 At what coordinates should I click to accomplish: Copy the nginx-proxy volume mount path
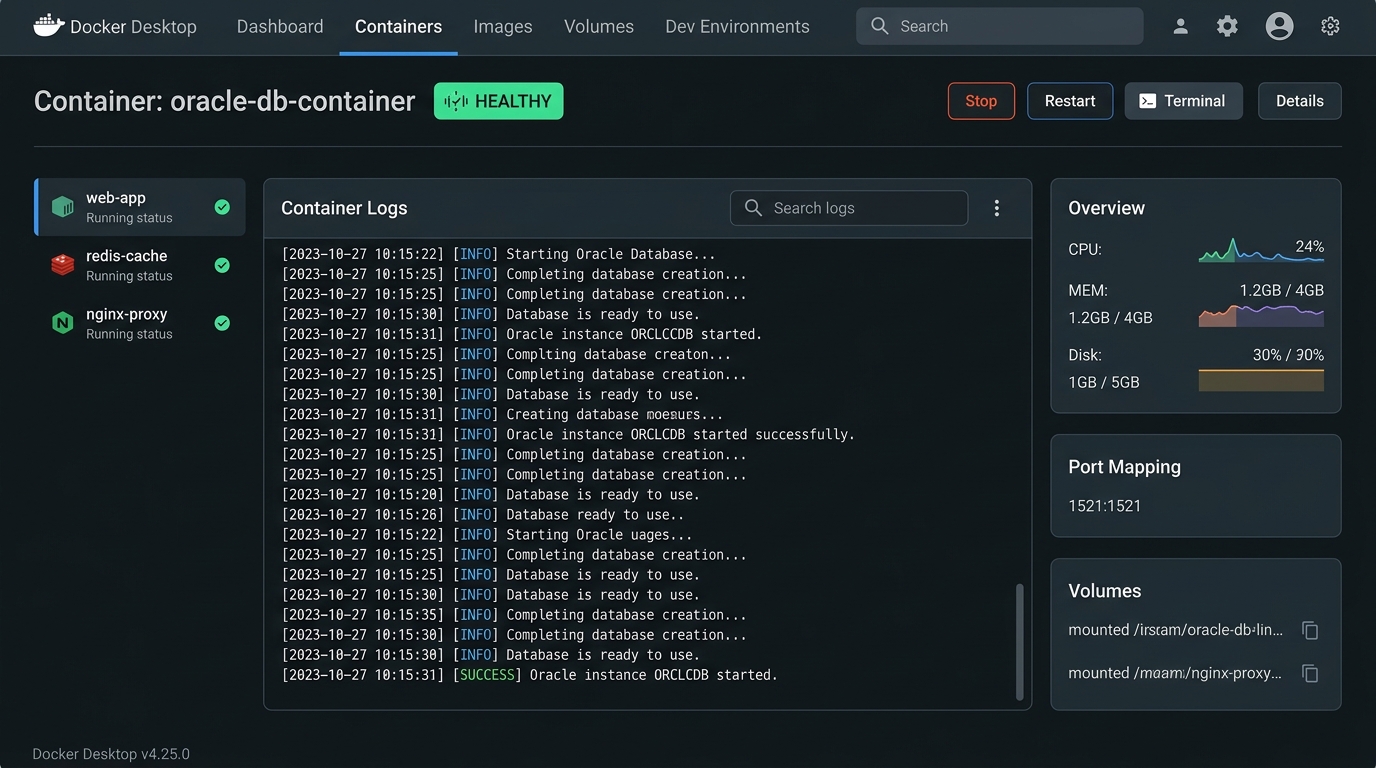pos(1310,673)
